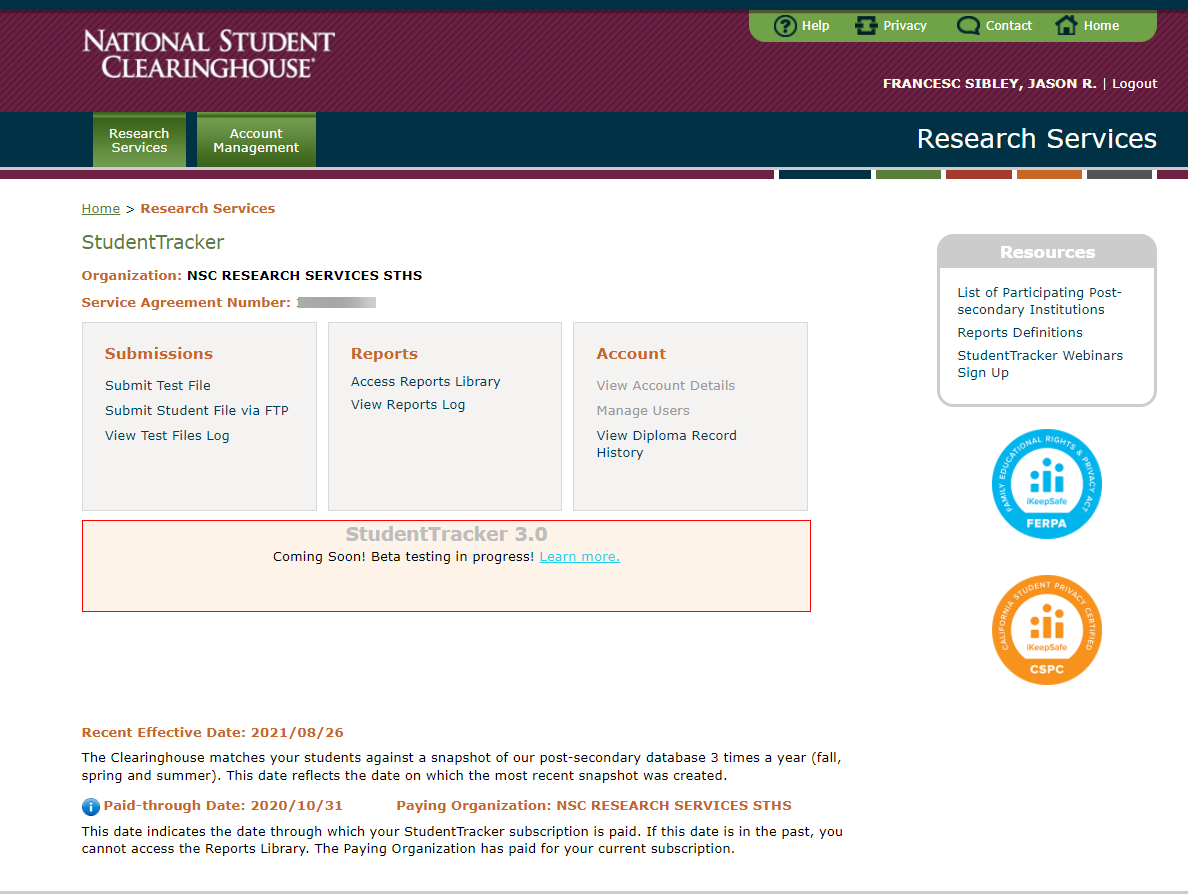Click the Paid-through Date: 2020/10/31 text
The image size is (1188, 894).
pos(223,805)
